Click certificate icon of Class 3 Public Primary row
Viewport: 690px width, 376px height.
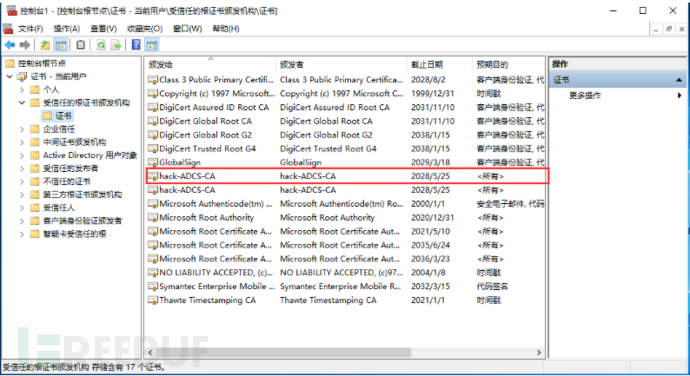click(x=153, y=80)
